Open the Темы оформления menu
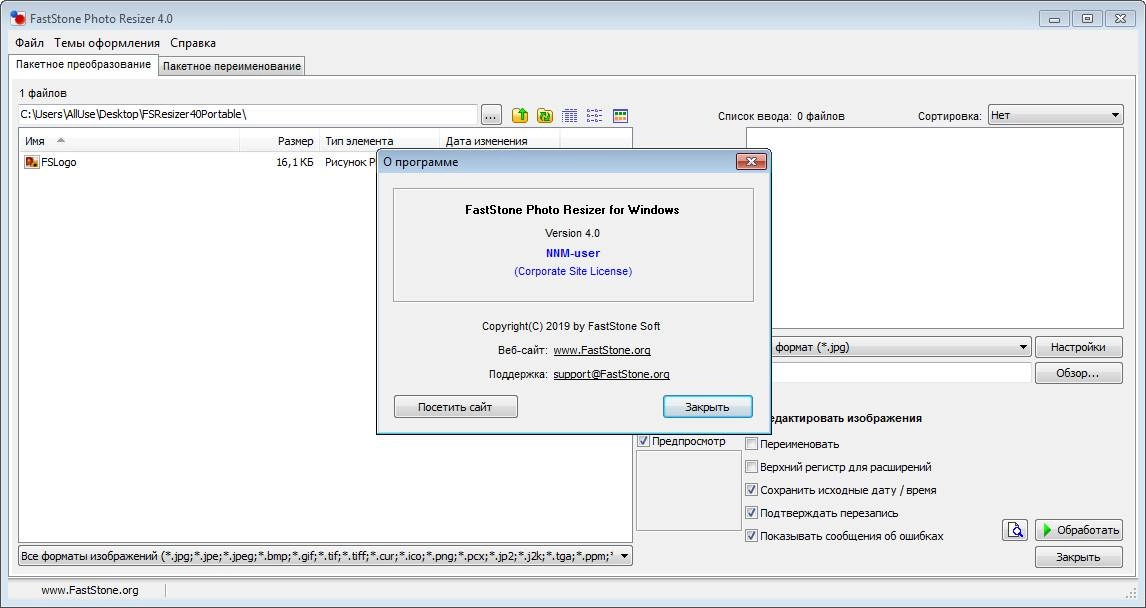This screenshot has height=608, width=1146. pyautogui.click(x=107, y=43)
